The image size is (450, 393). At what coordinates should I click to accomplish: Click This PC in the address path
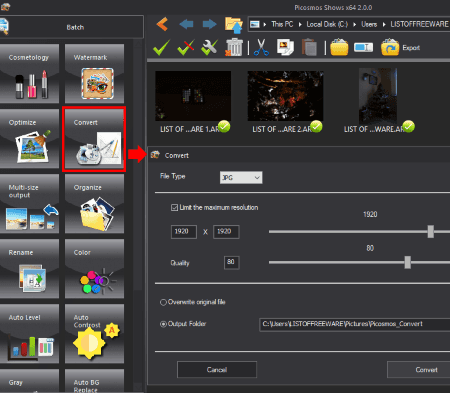[282, 24]
